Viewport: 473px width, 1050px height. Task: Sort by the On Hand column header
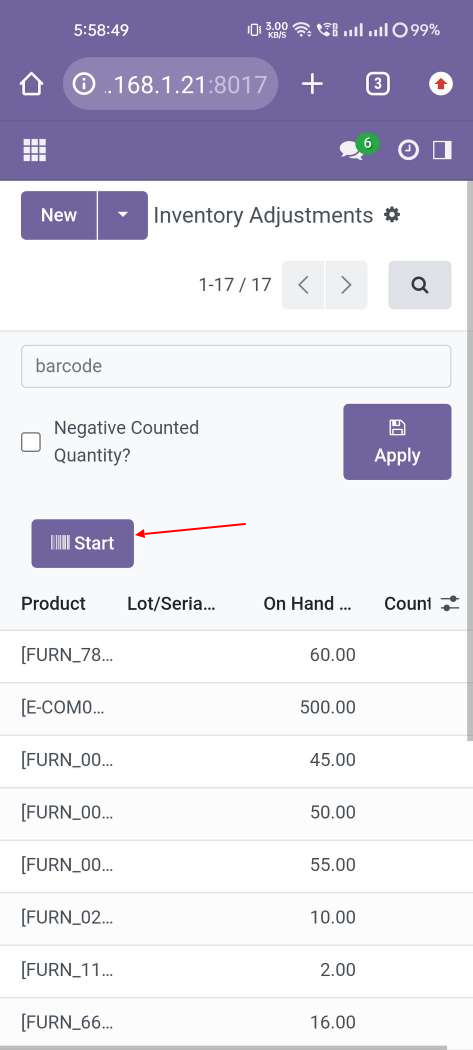[308, 603]
